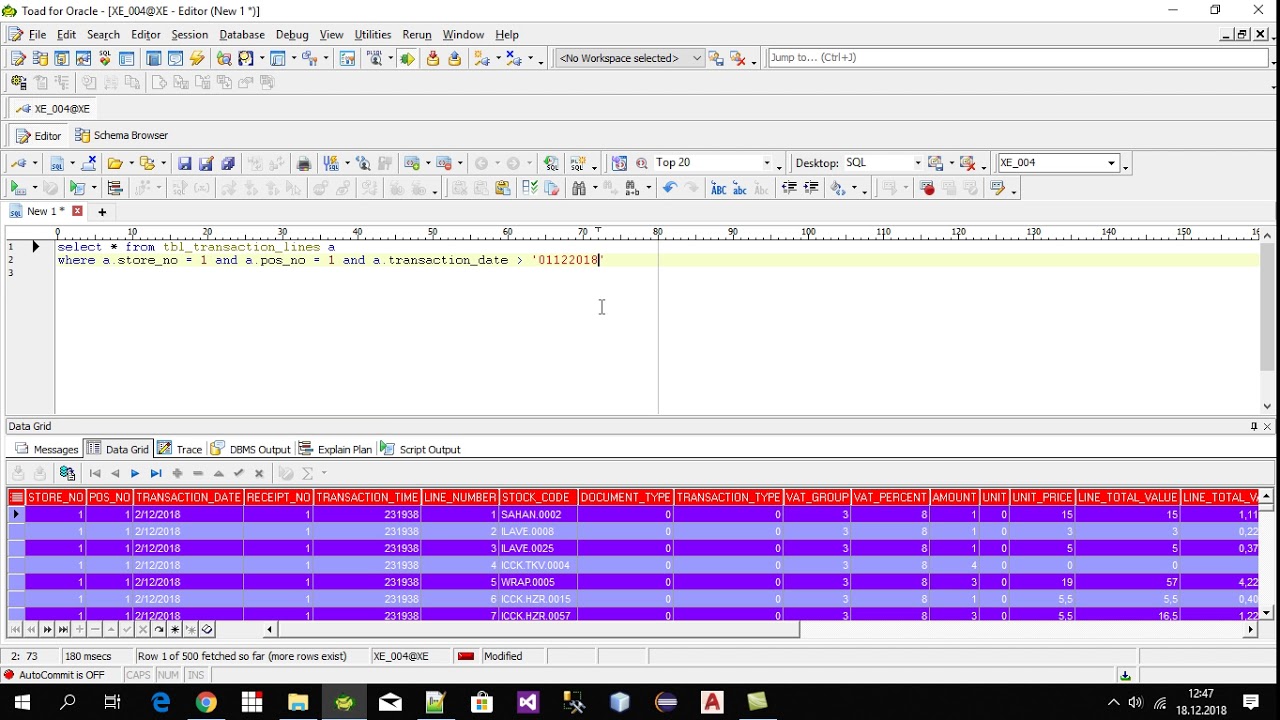Image resolution: width=1280 pixels, height=720 pixels.
Task: Expand the execute statement arrow dropdown
Action: pos(33,188)
